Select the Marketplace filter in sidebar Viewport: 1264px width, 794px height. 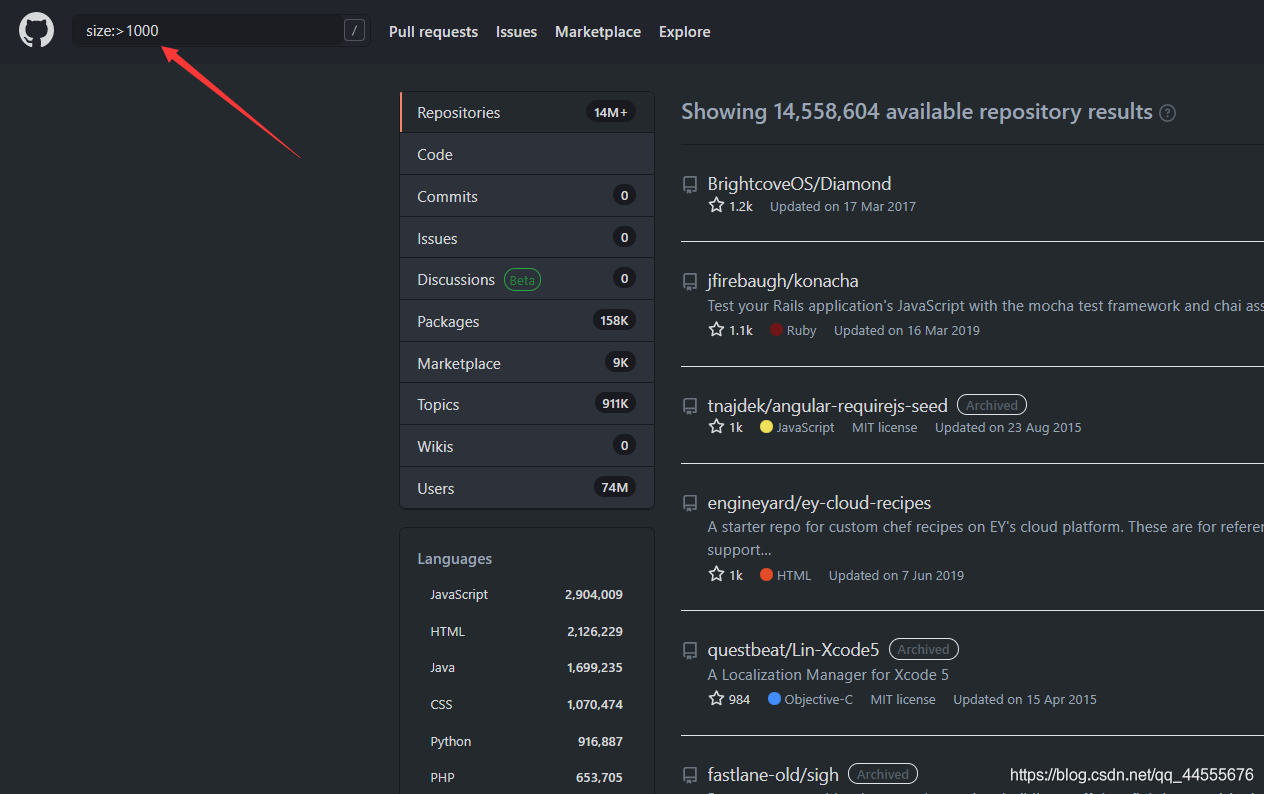[527, 363]
